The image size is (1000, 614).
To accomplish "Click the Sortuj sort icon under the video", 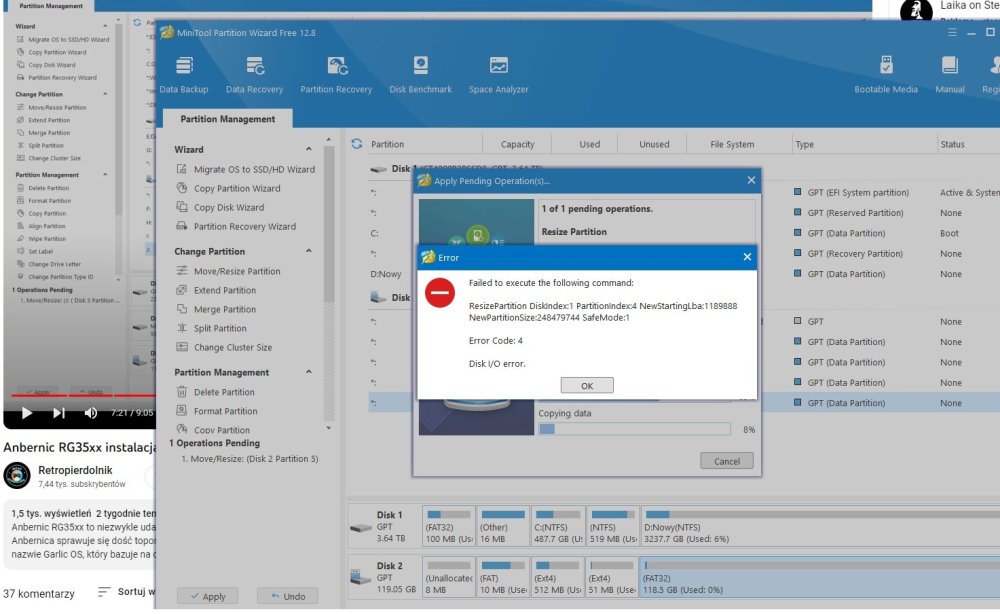I will click(x=104, y=592).
